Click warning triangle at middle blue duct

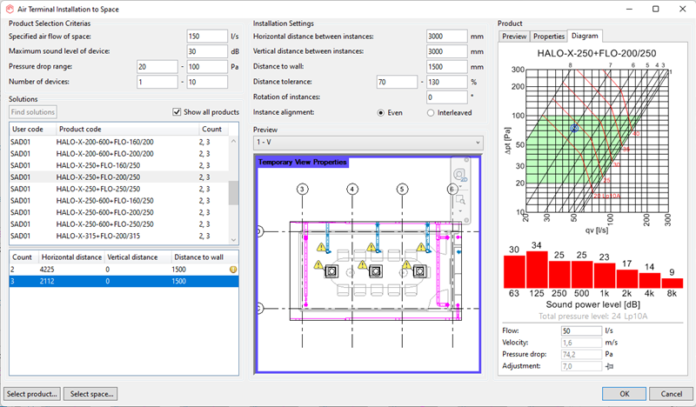coord(371,247)
